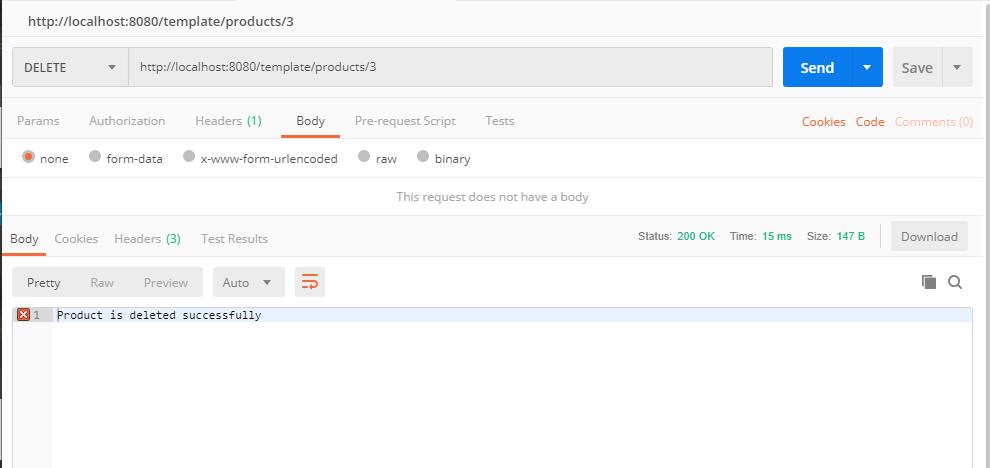Select the raw body radio button
Viewport: 990px width, 468px height.
tap(365, 157)
